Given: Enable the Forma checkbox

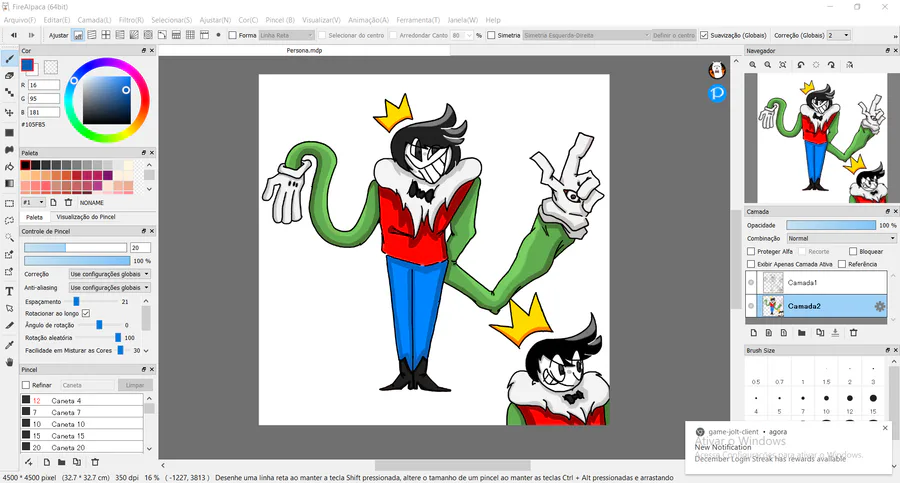Looking at the screenshot, I should click(x=232, y=35).
